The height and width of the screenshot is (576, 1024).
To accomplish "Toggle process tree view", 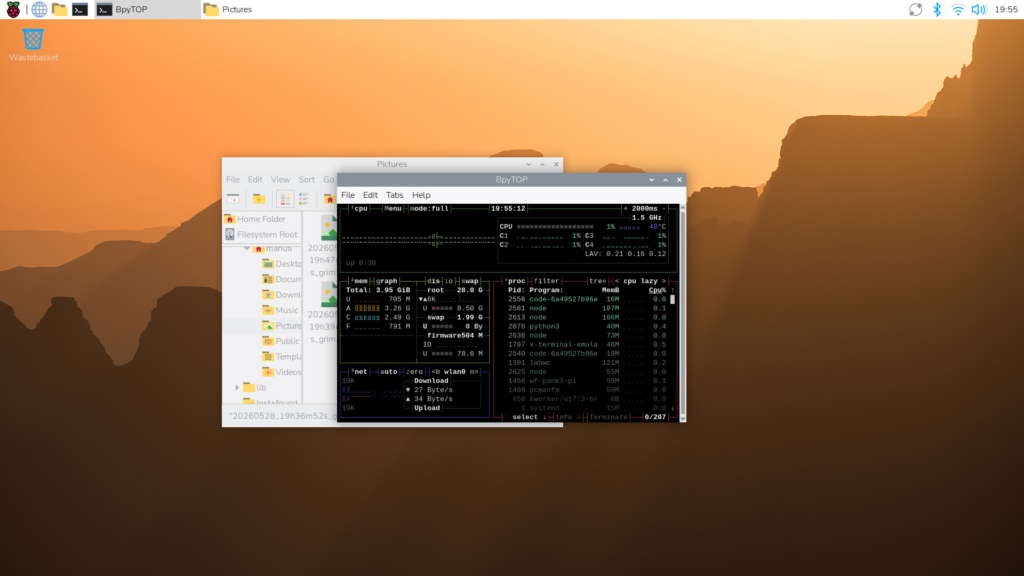I will [x=597, y=281].
